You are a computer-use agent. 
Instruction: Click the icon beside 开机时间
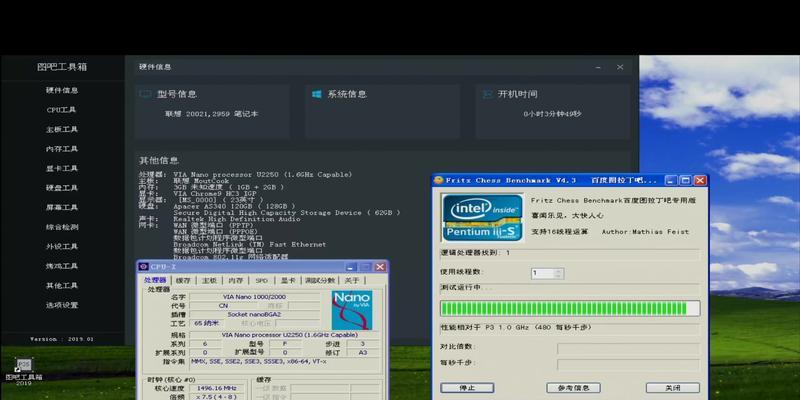(487, 94)
